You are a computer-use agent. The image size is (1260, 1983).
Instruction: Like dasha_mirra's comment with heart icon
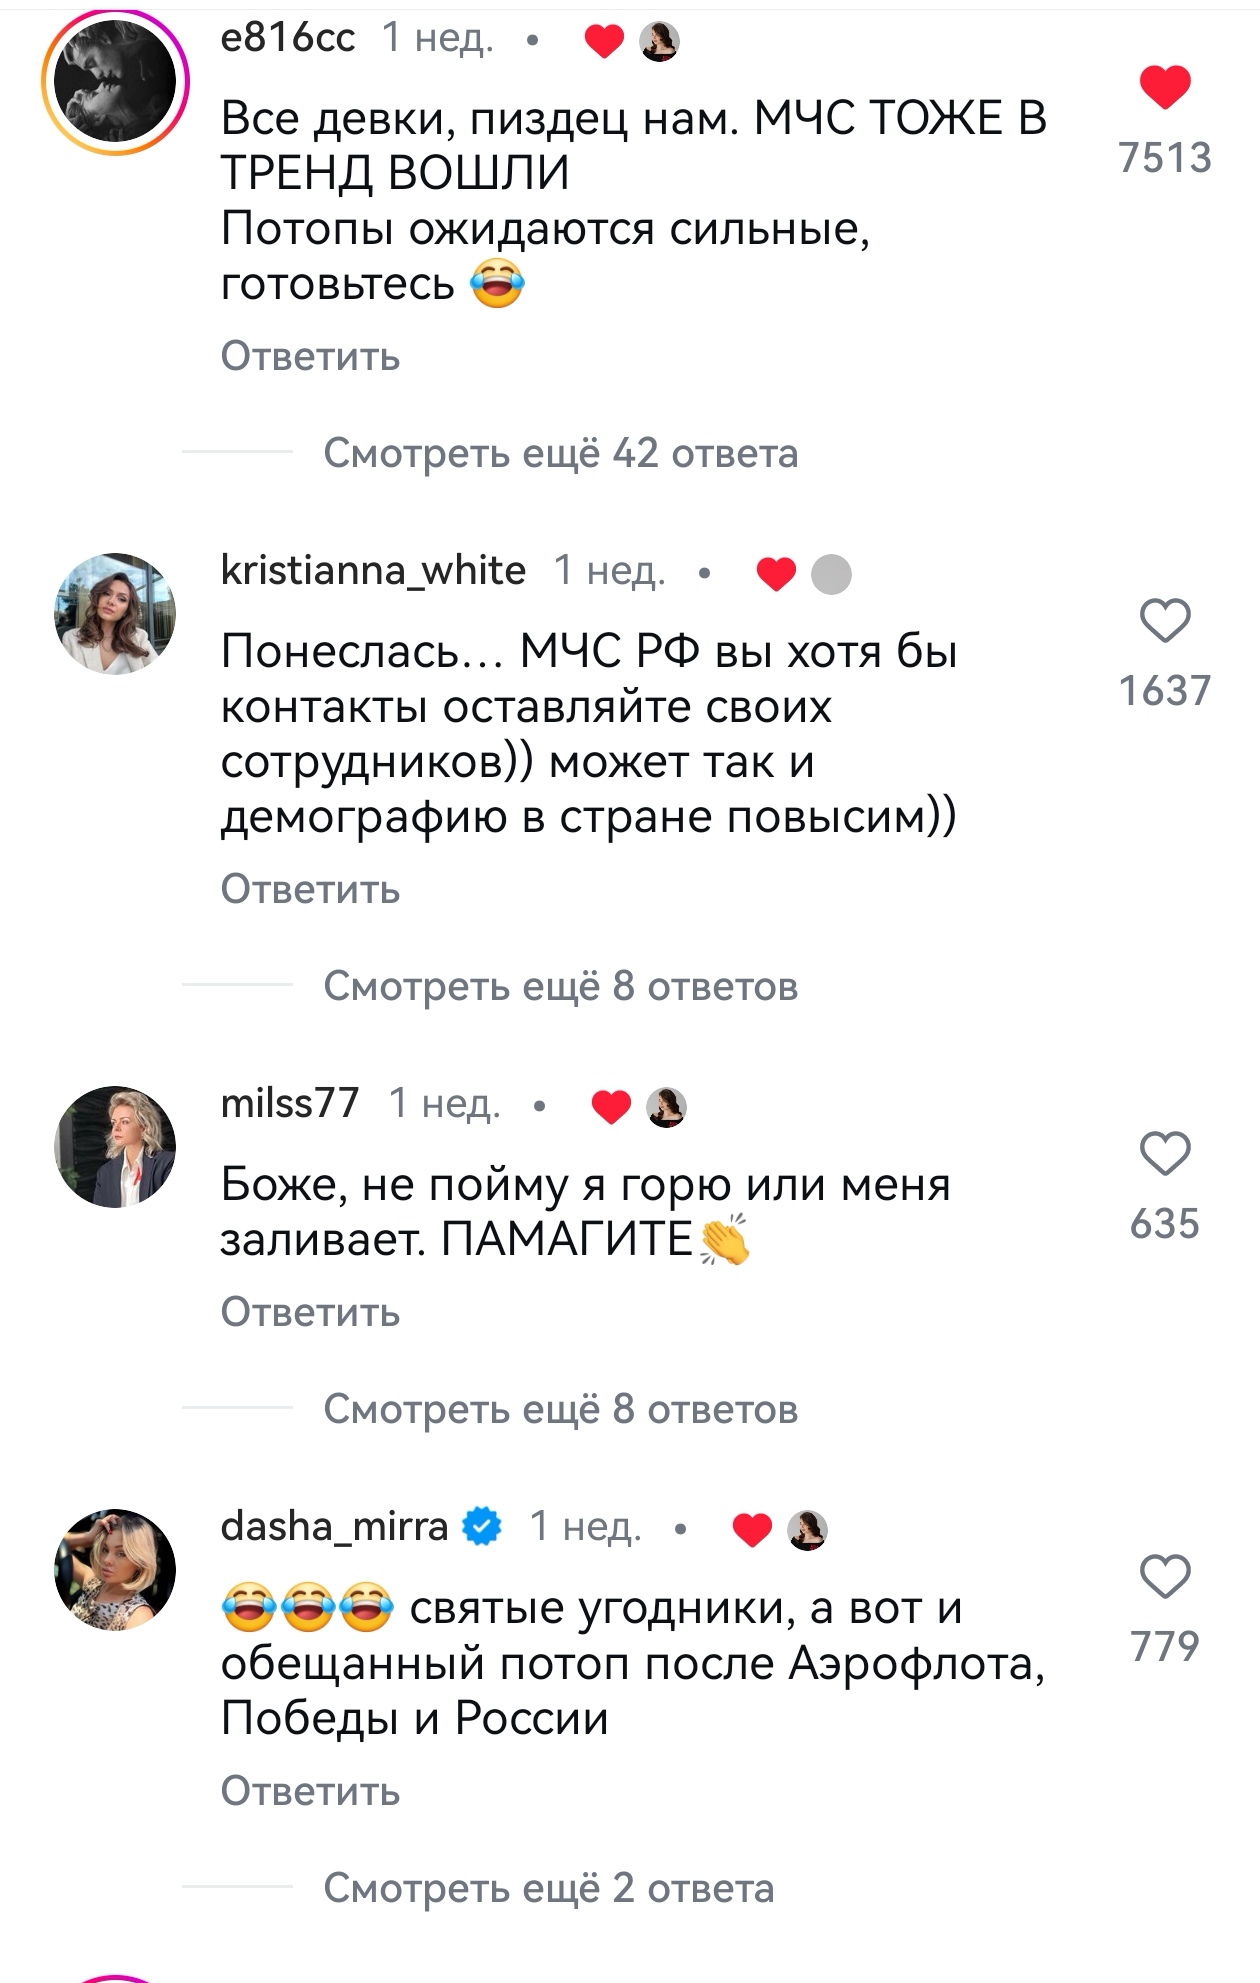[x=1165, y=1576]
